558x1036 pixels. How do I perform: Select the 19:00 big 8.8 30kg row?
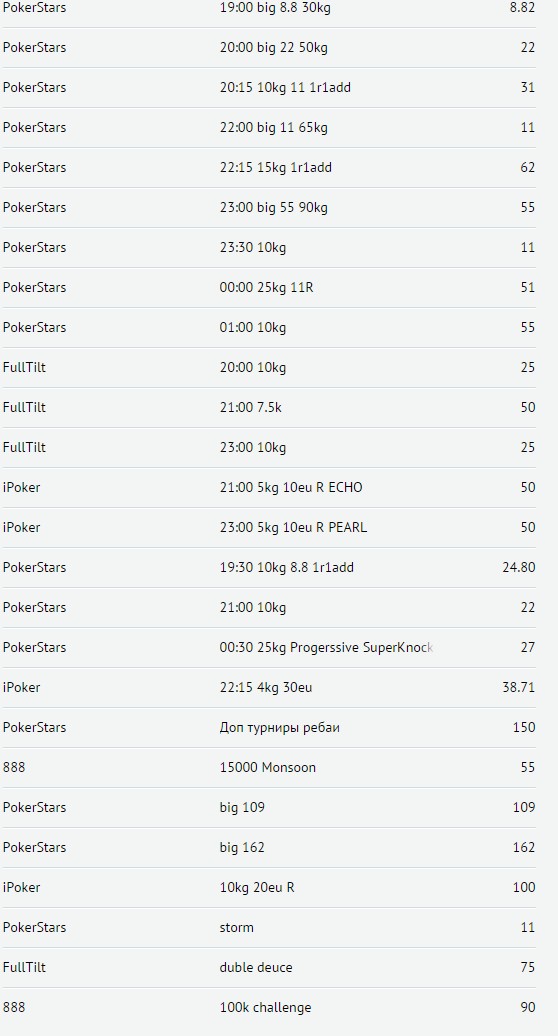[x=268, y=9]
